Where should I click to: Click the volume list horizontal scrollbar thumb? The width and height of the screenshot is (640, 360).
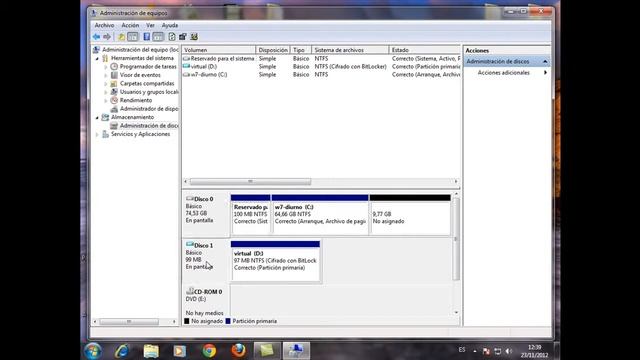pyautogui.click(x=250, y=181)
